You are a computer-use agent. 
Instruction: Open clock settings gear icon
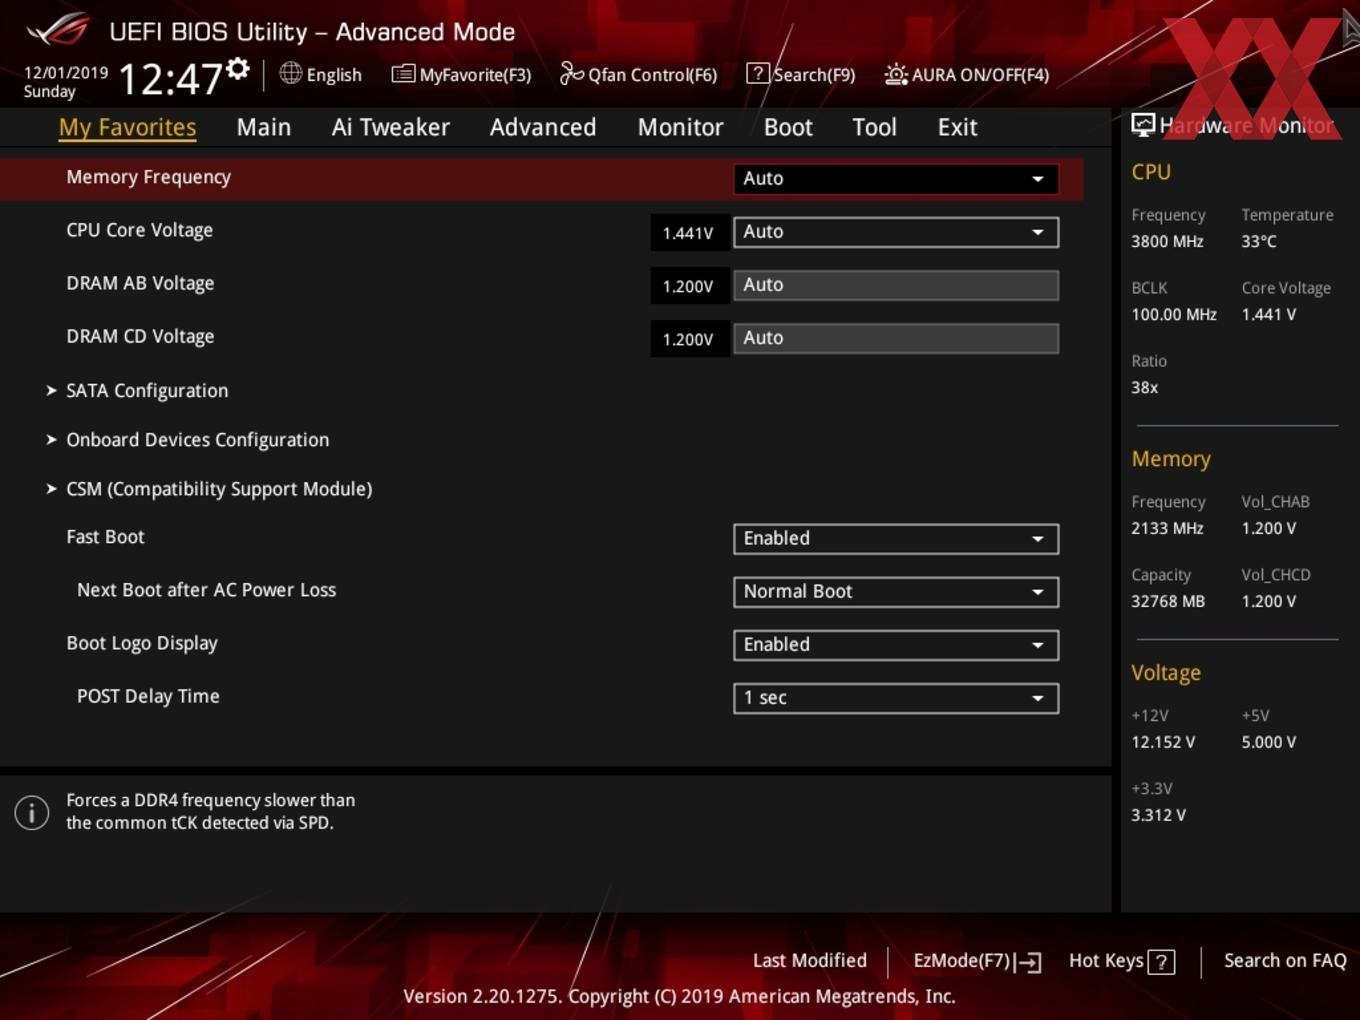[237, 68]
